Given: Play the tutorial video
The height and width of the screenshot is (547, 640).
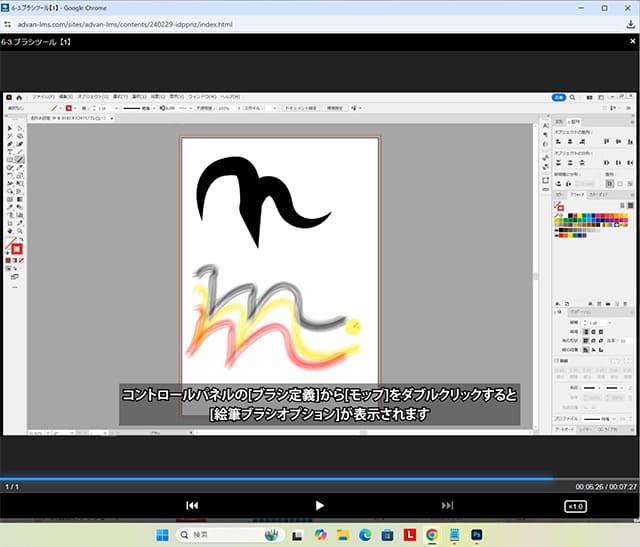Looking at the screenshot, I should (x=320, y=506).
